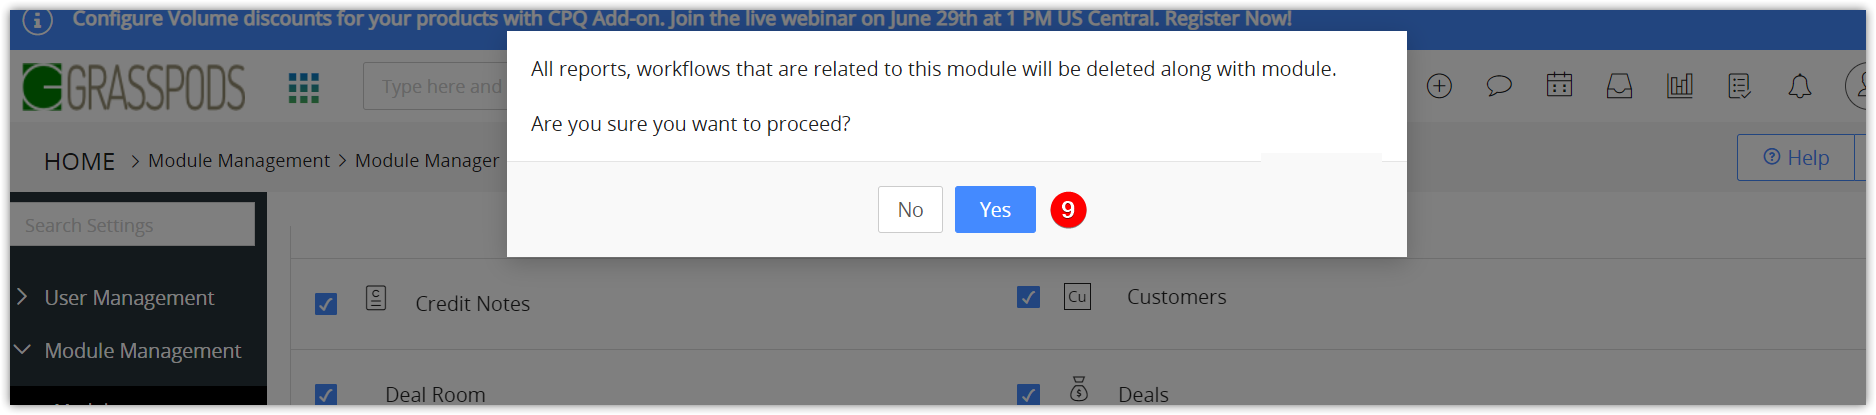The width and height of the screenshot is (1876, 415).
Task: Uncheck the Credit Notes module checkbox
Action: tap(326, 303)
